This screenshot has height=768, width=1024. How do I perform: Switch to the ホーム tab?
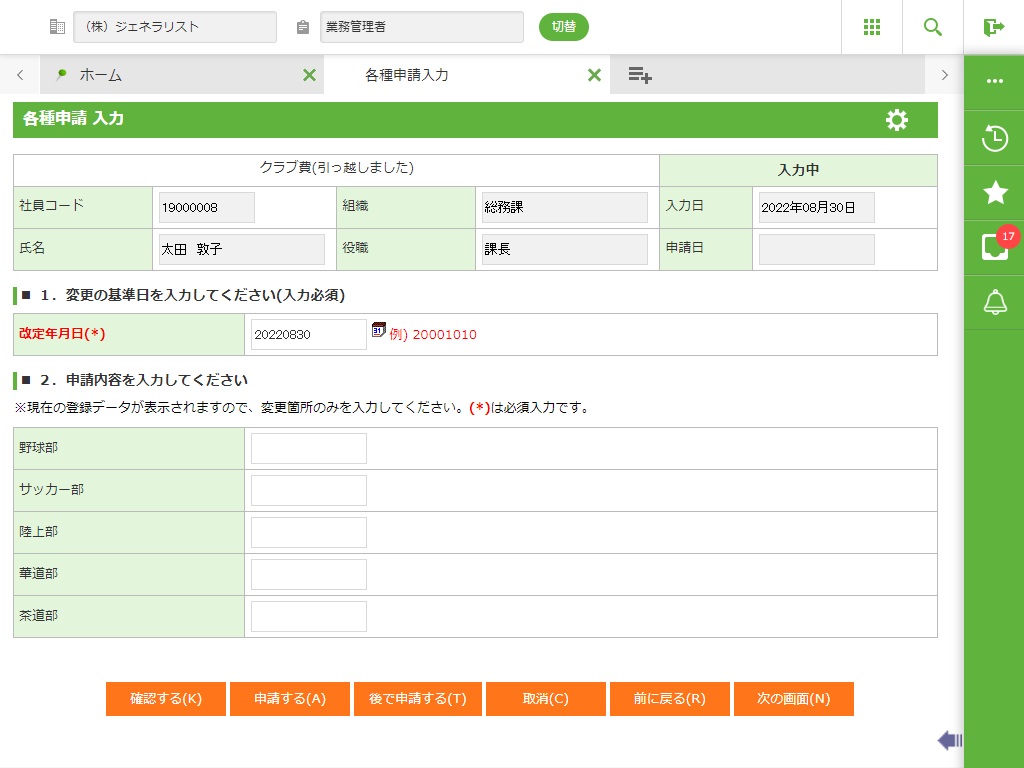point(100,75)
